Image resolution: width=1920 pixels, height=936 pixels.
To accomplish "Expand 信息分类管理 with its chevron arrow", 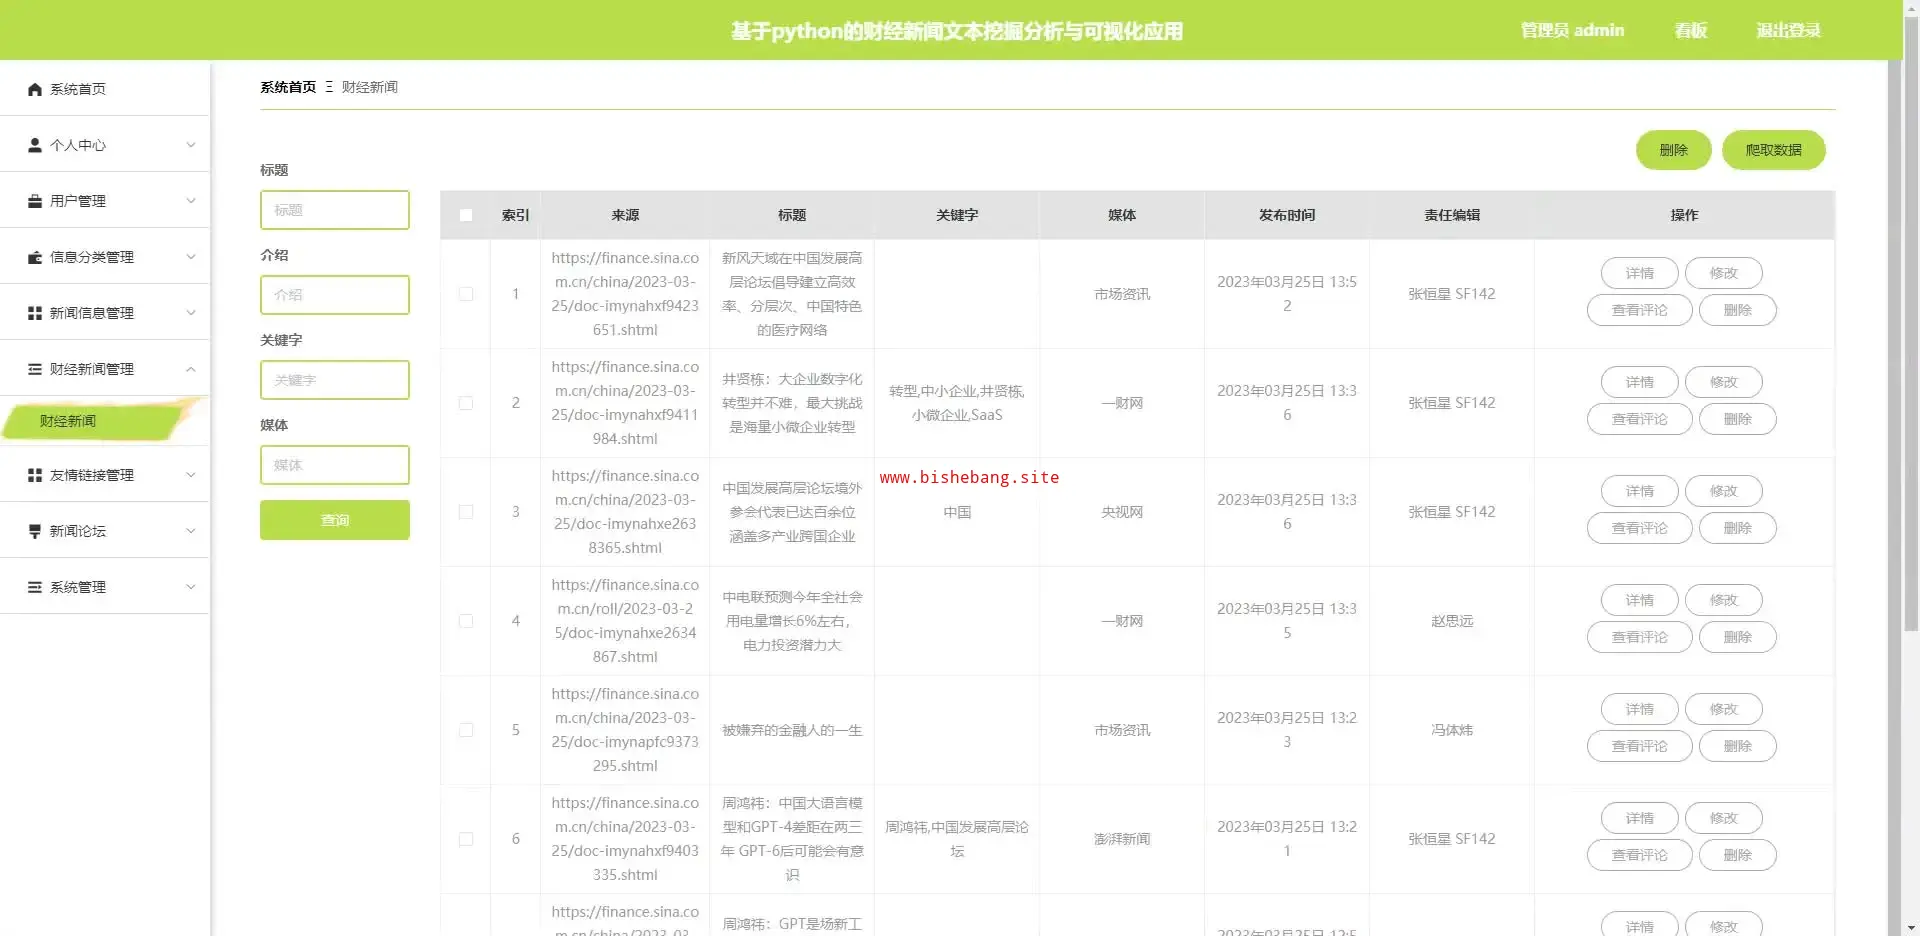I will [191, 257].
